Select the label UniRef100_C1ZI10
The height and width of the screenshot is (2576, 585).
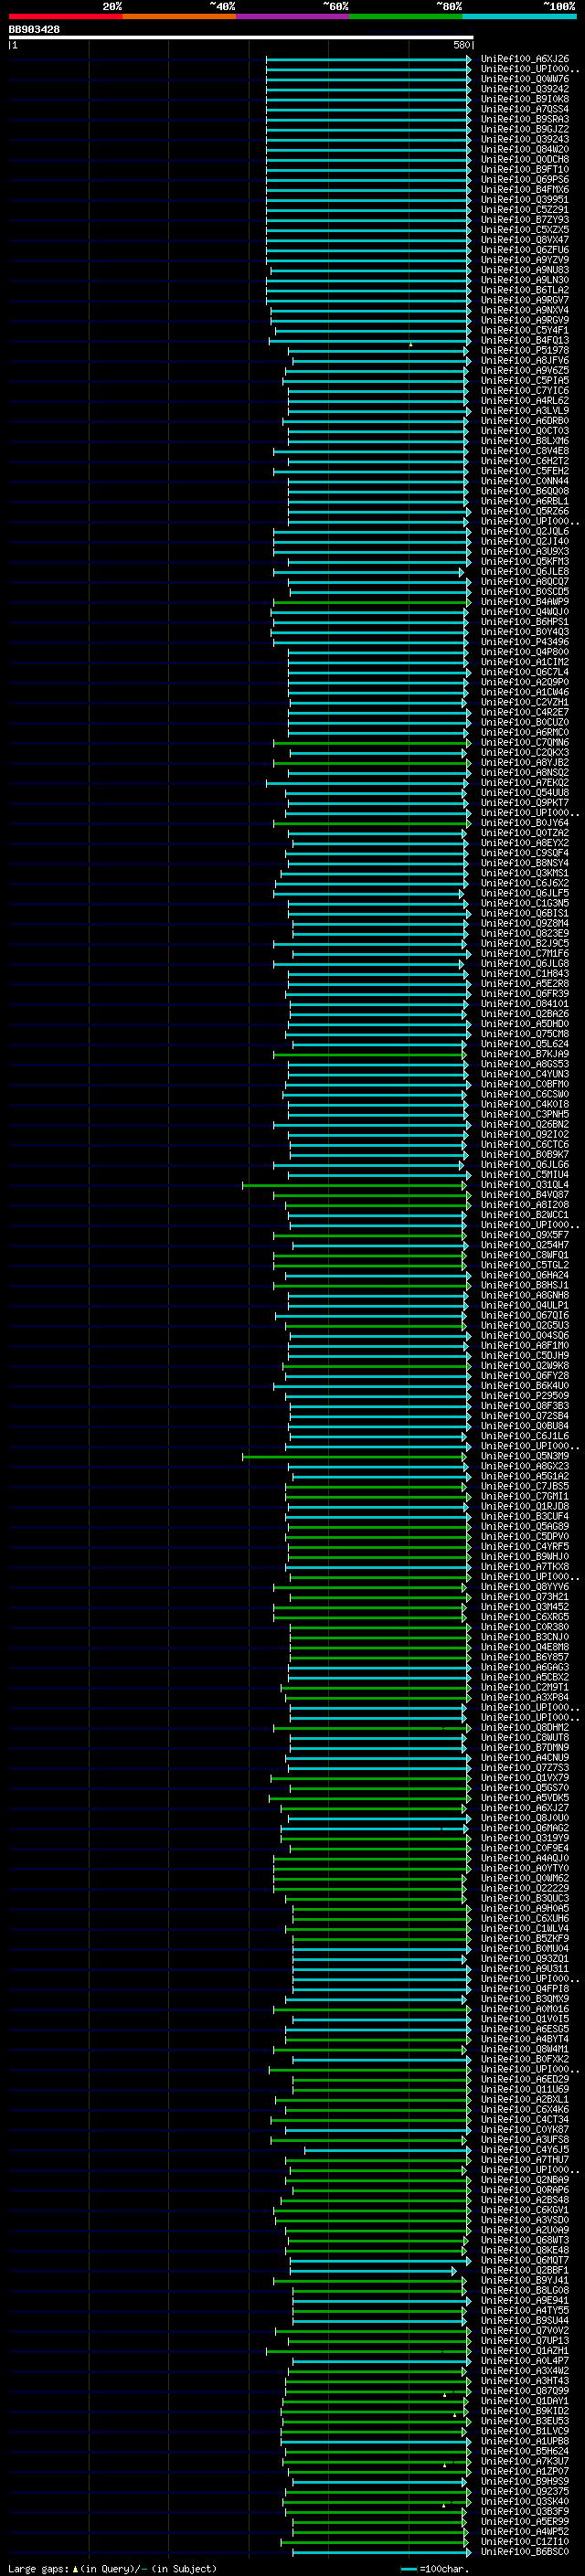525,2542
